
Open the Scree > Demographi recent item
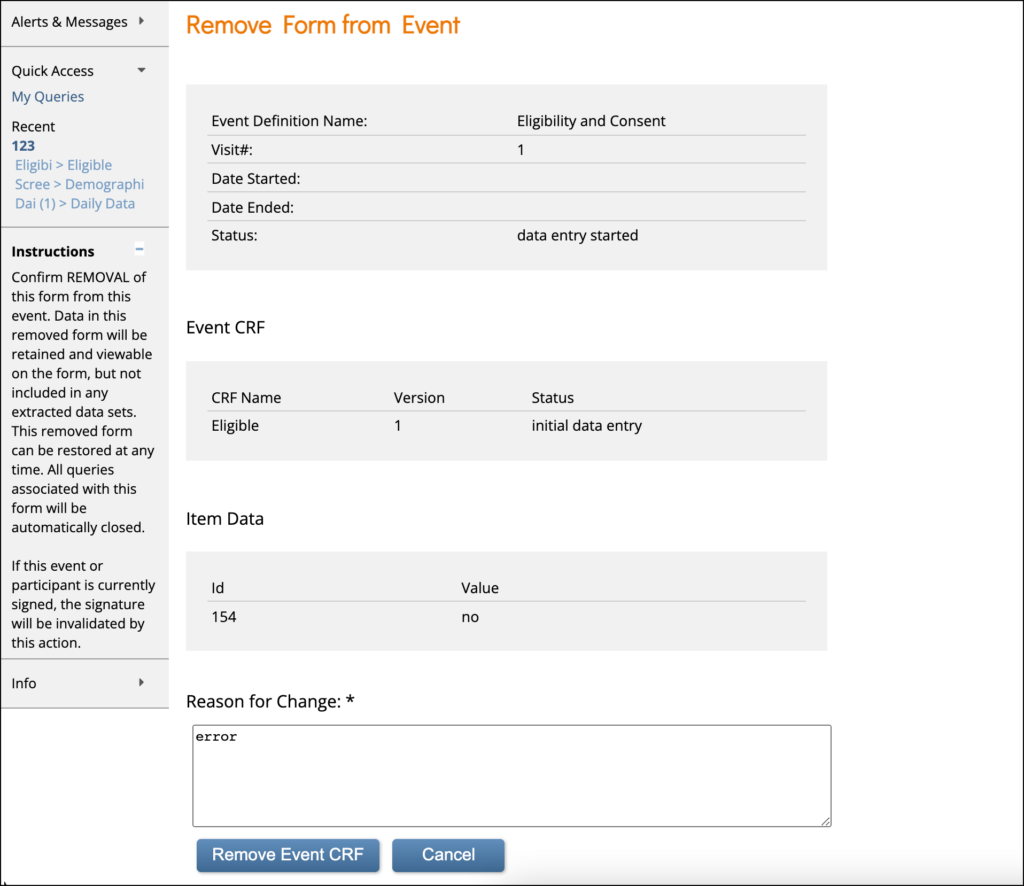pyautogui.click(x=79, y=184)
